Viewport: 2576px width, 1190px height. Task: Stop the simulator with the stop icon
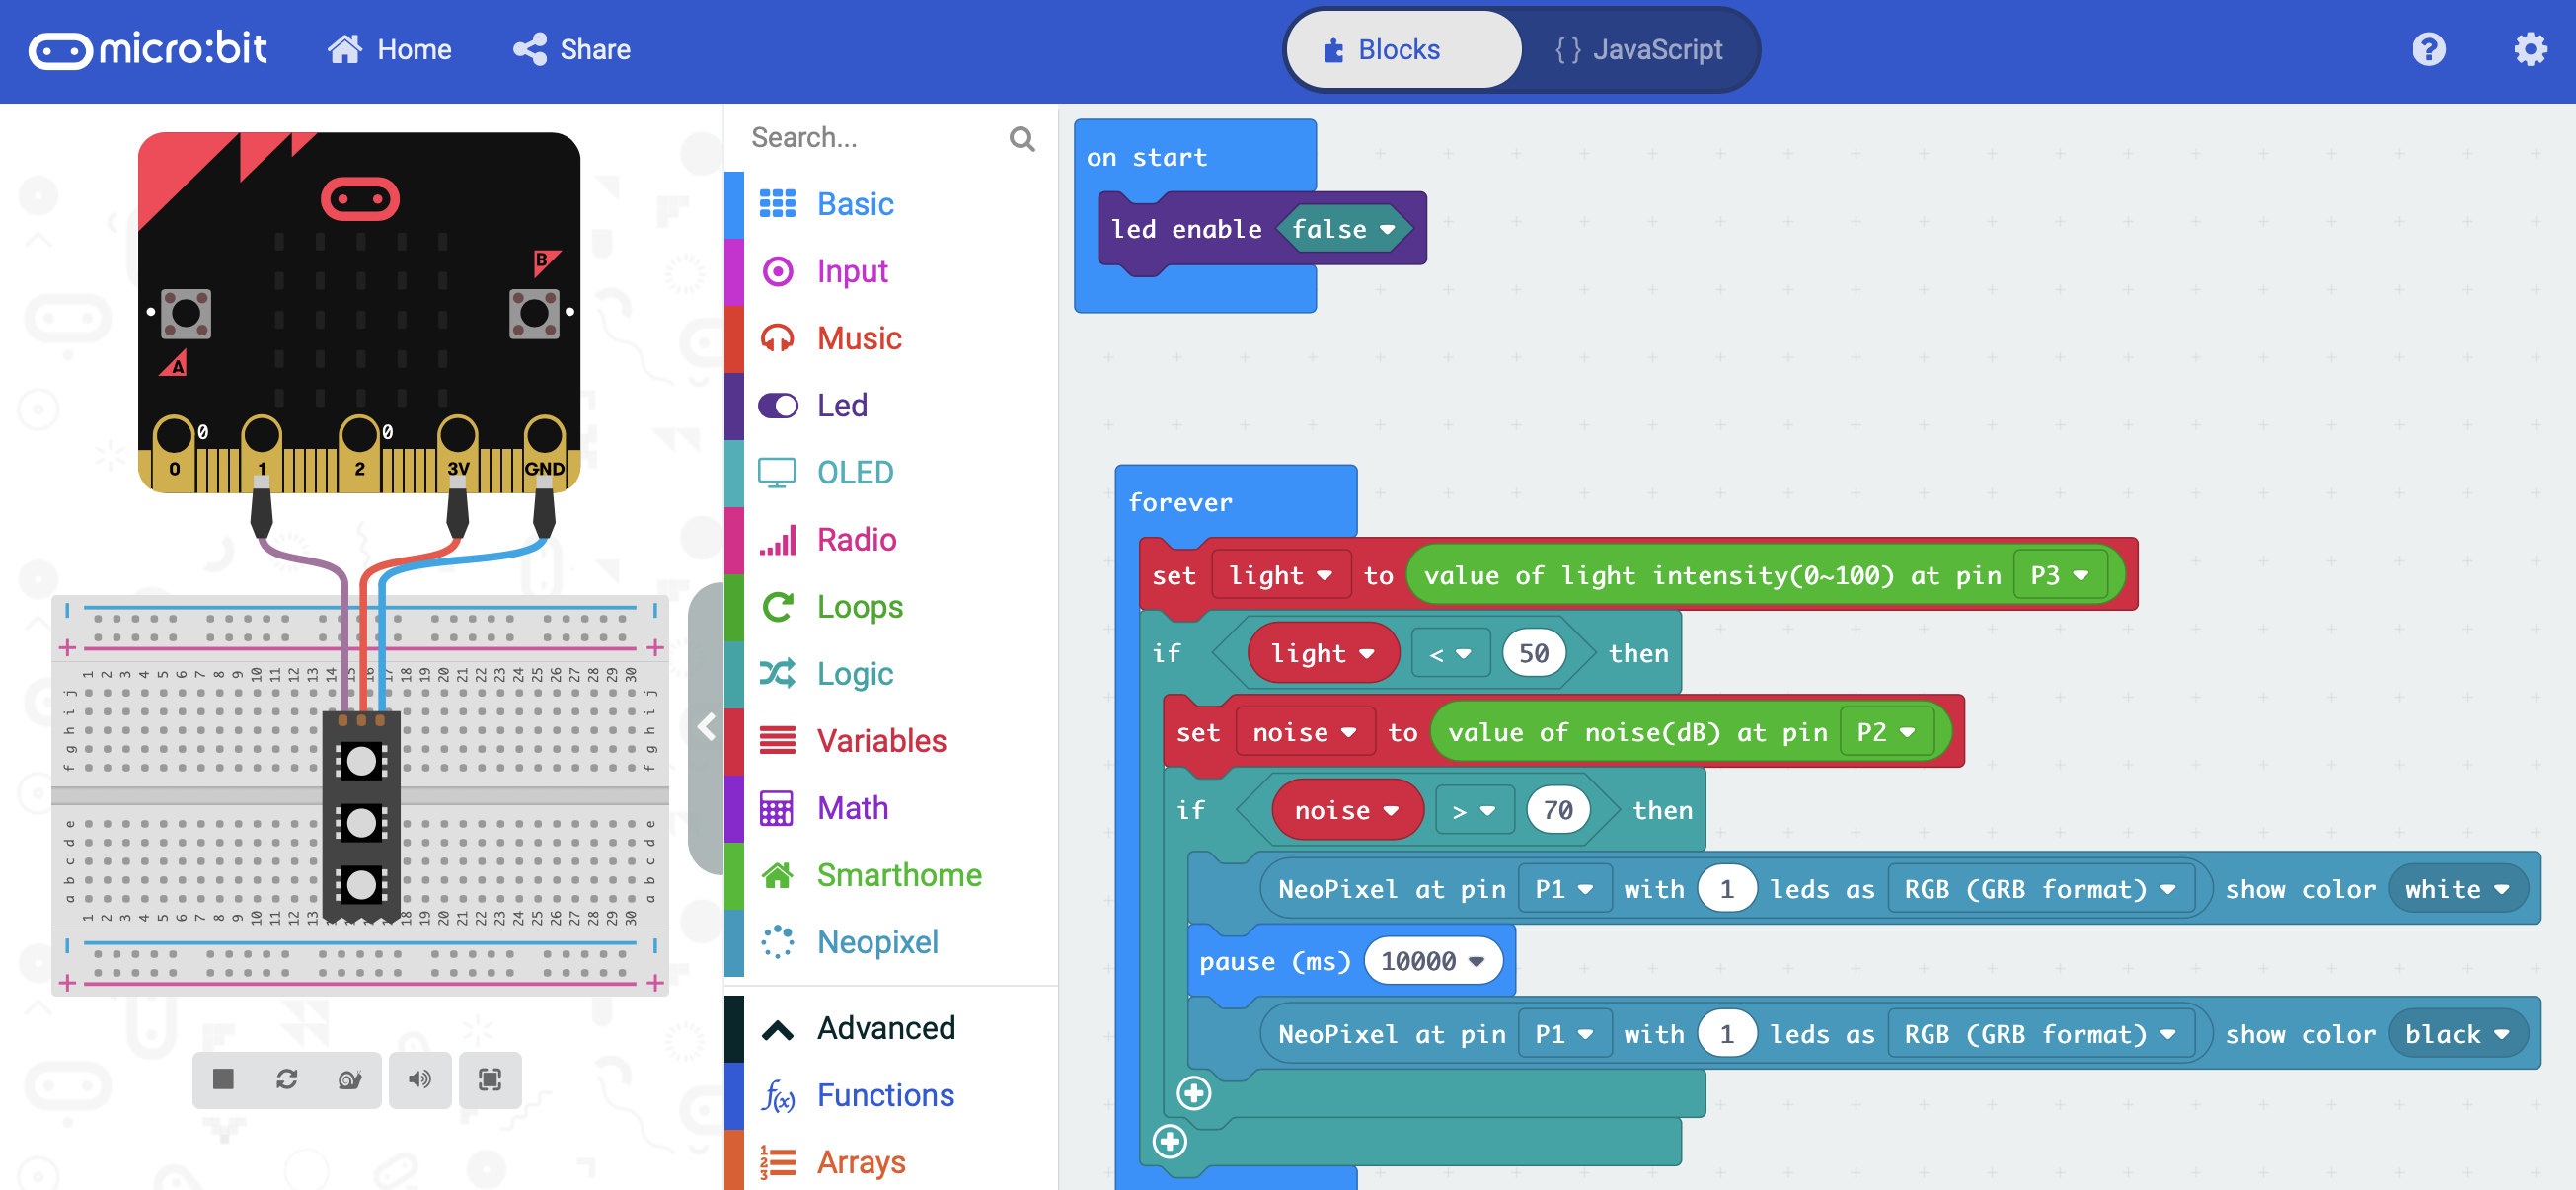pyautogui.click(x=223, y=1079)
